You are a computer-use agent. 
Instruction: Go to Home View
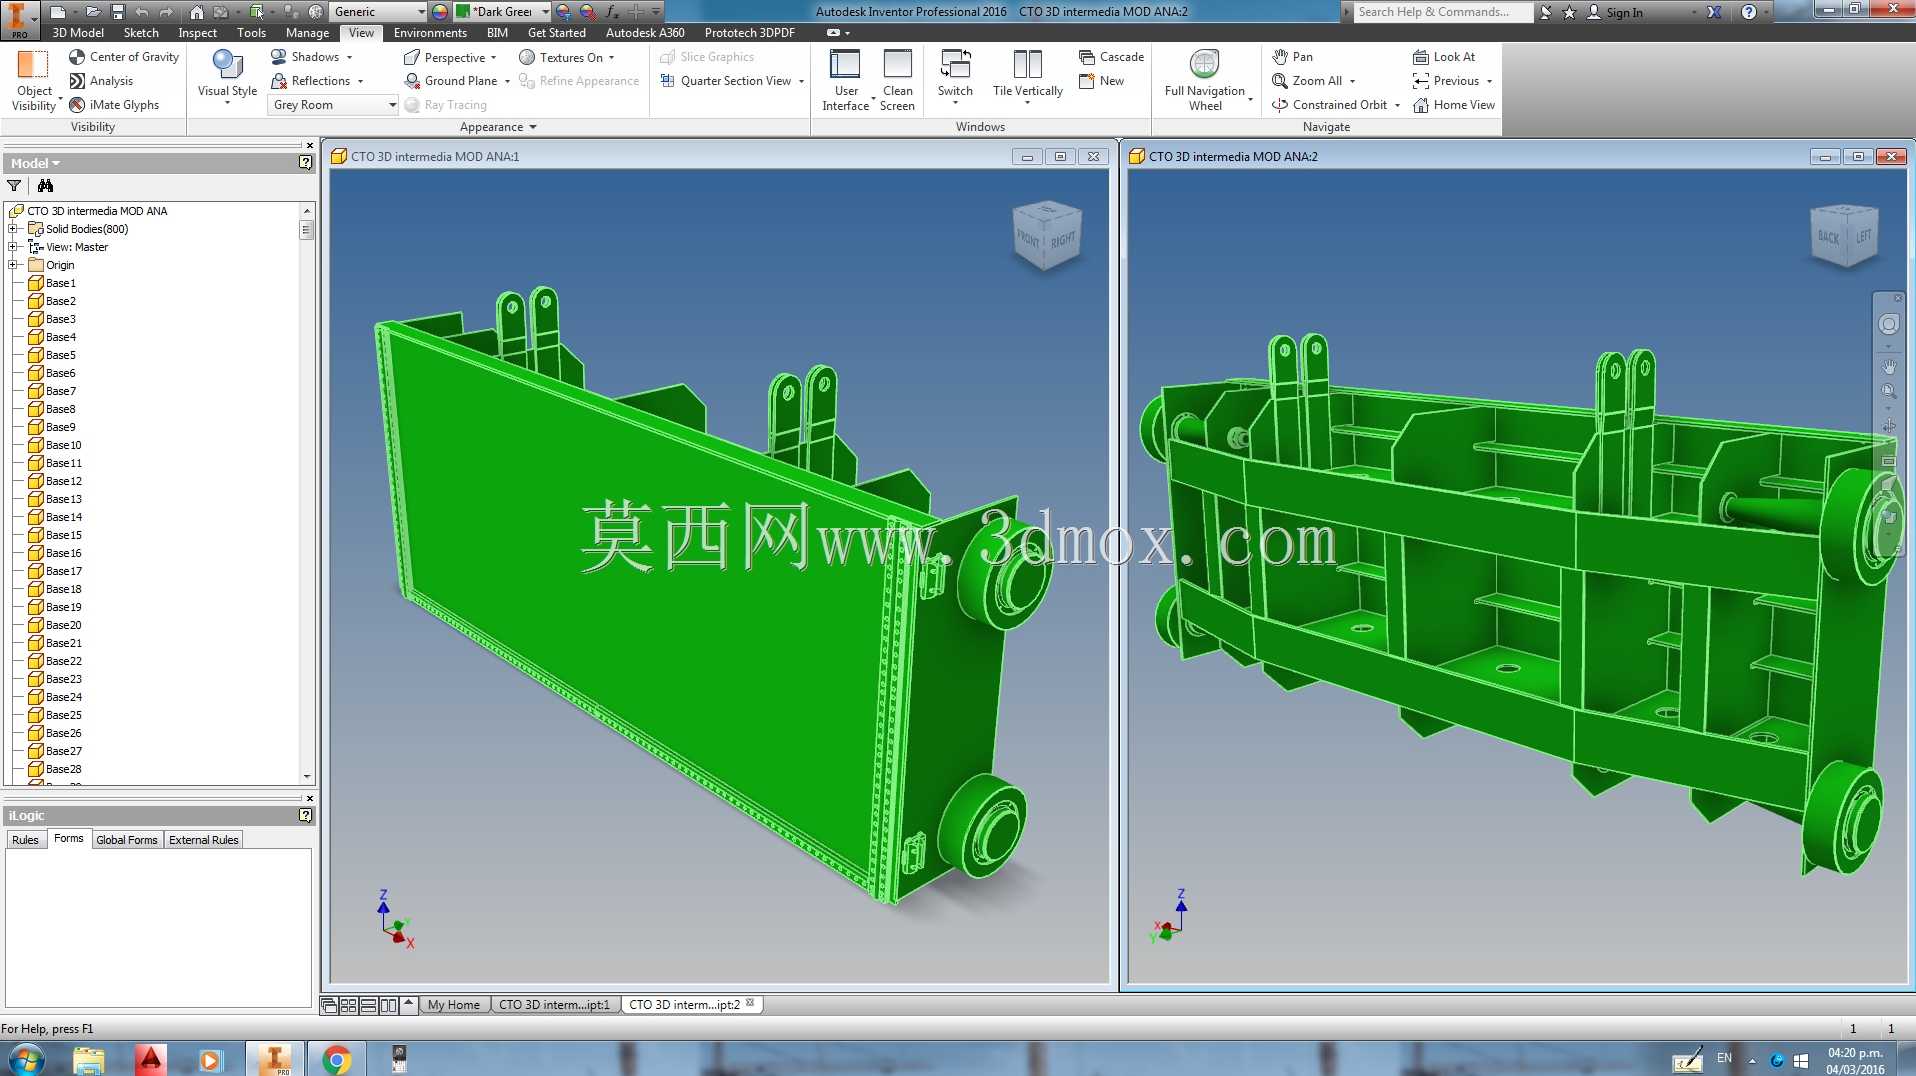(x=1453, y=105)
